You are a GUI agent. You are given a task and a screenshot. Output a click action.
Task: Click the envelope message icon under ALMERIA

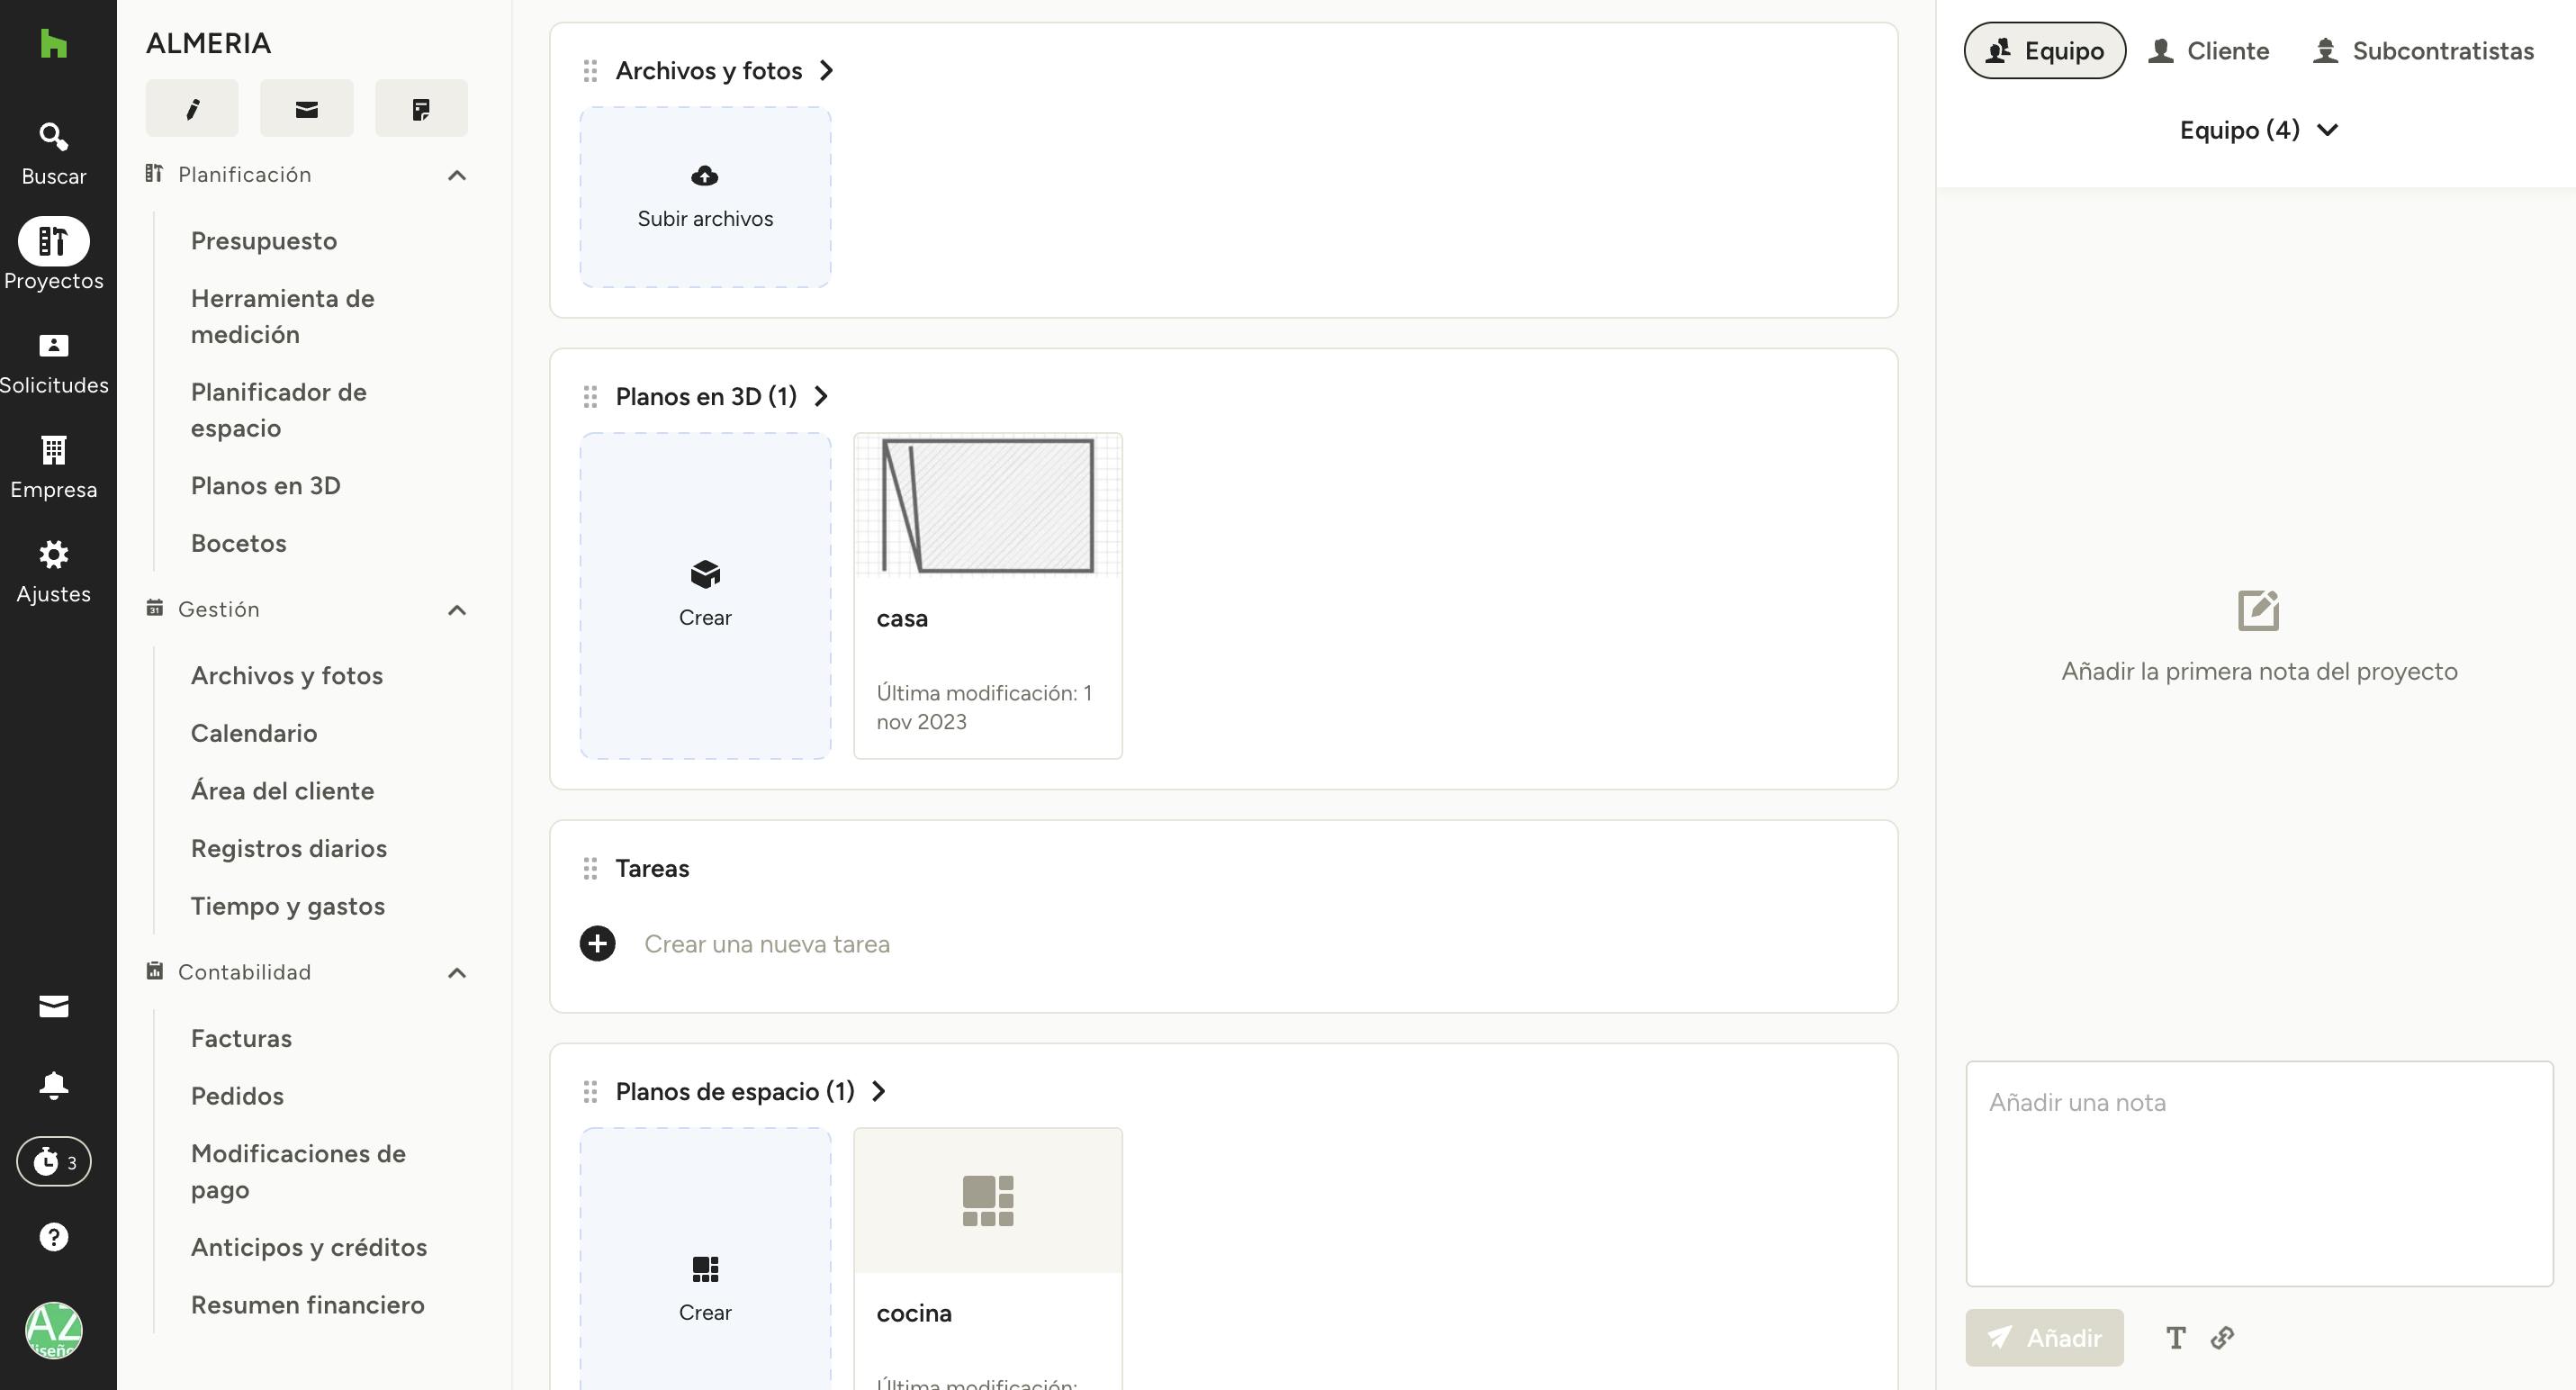[306, 108]
